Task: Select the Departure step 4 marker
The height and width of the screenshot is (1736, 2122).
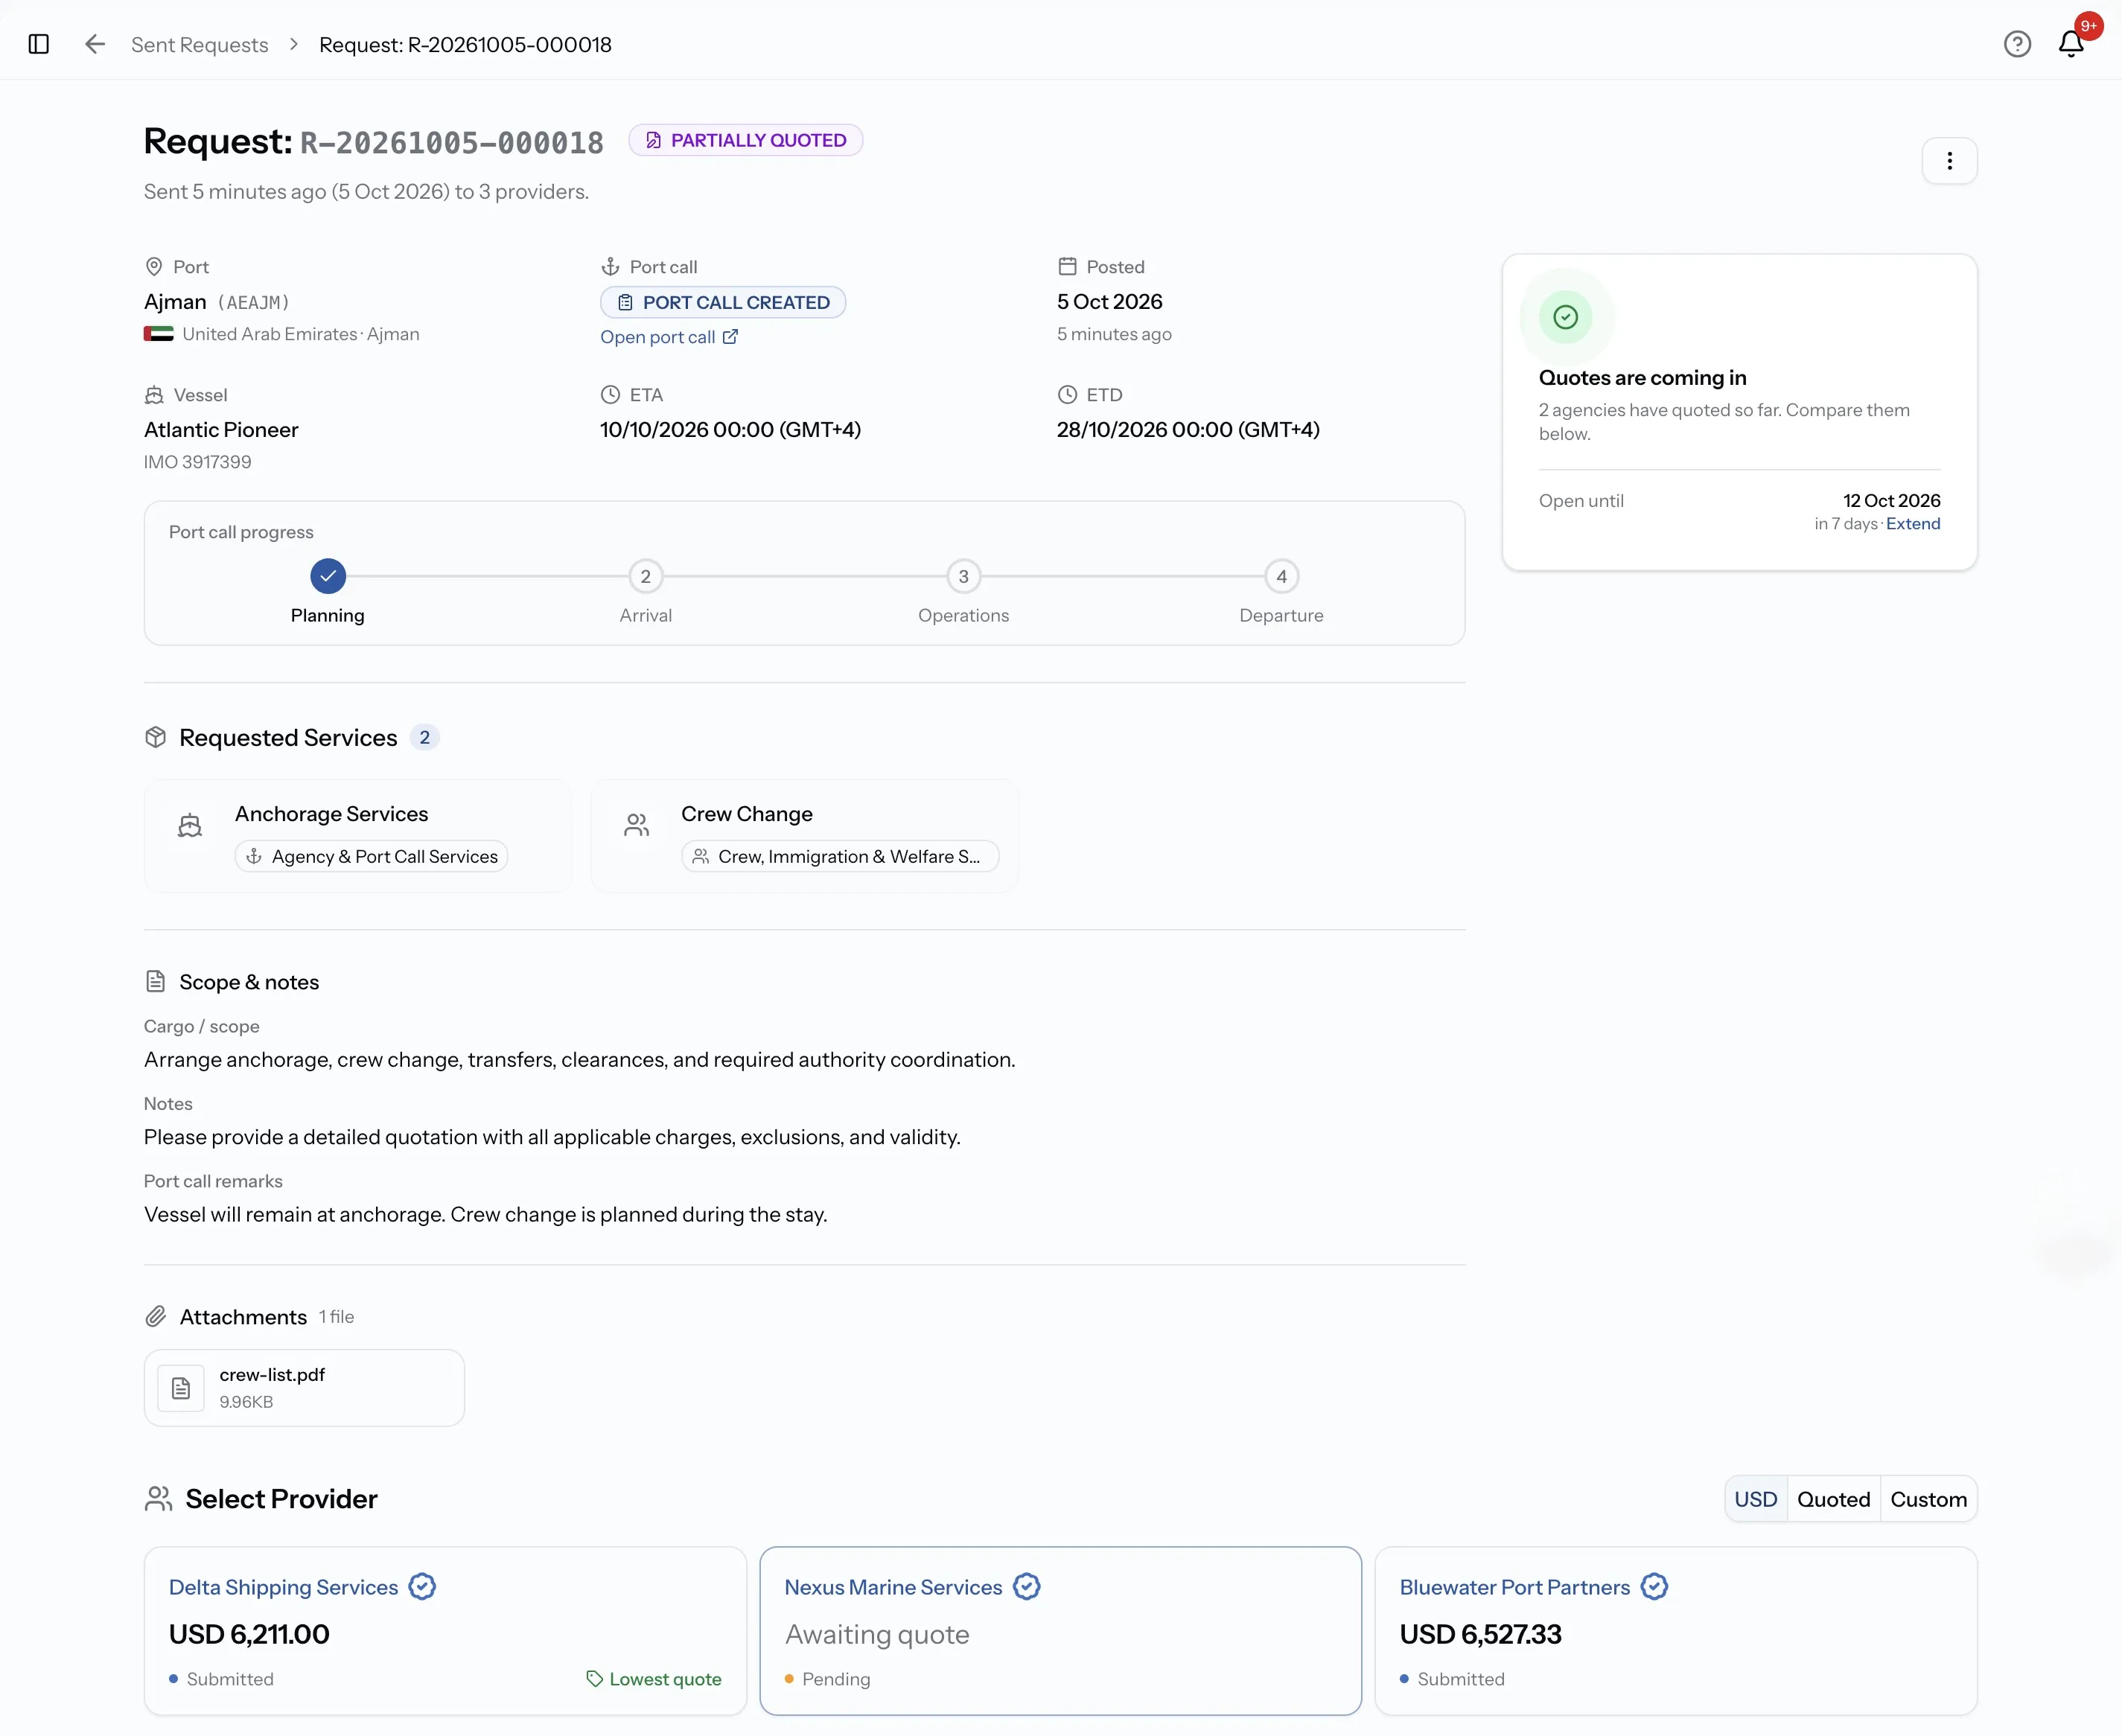Action: (x=1282, y=577)
